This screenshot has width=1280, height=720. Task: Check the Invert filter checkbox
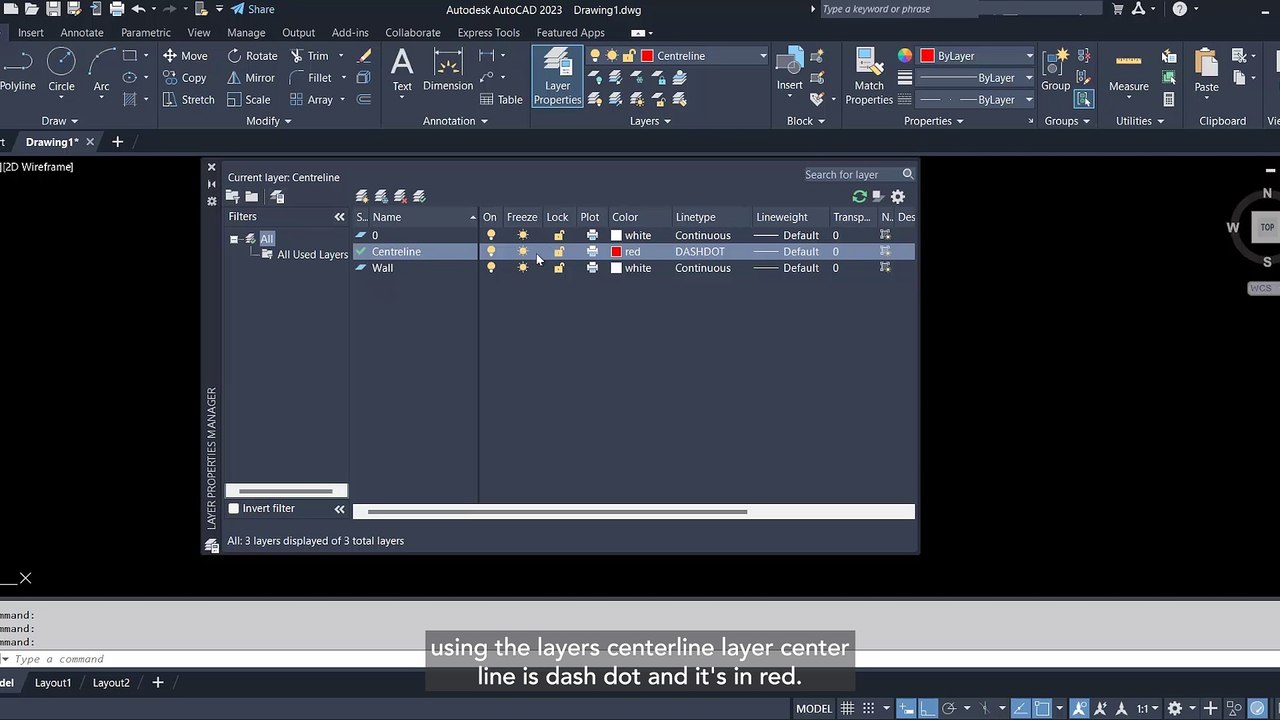pos(234,509)
